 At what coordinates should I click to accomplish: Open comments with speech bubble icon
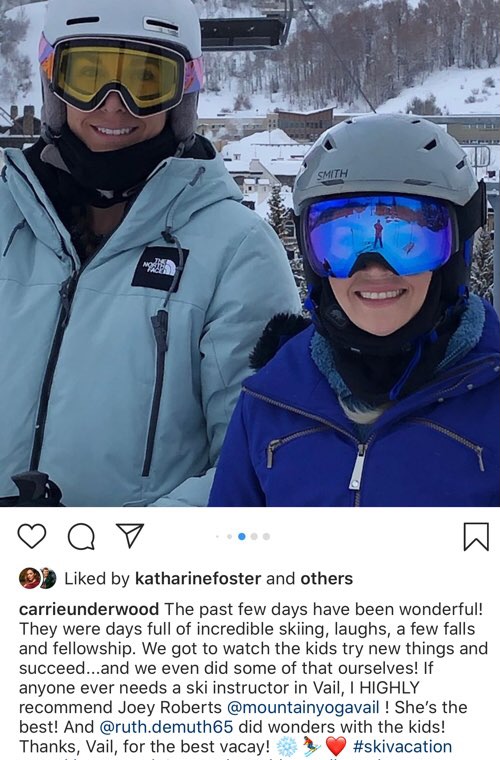(81, 537)
